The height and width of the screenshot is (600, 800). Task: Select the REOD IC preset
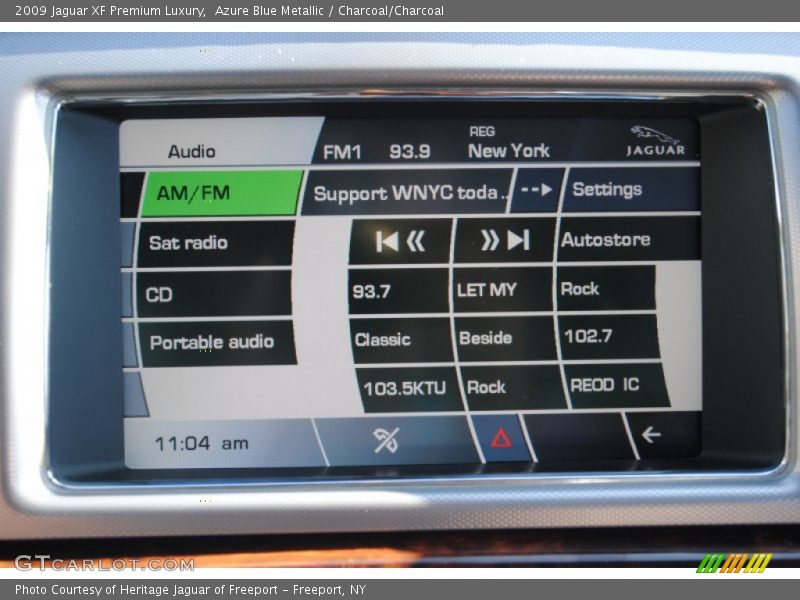click(x=616, y=385)
